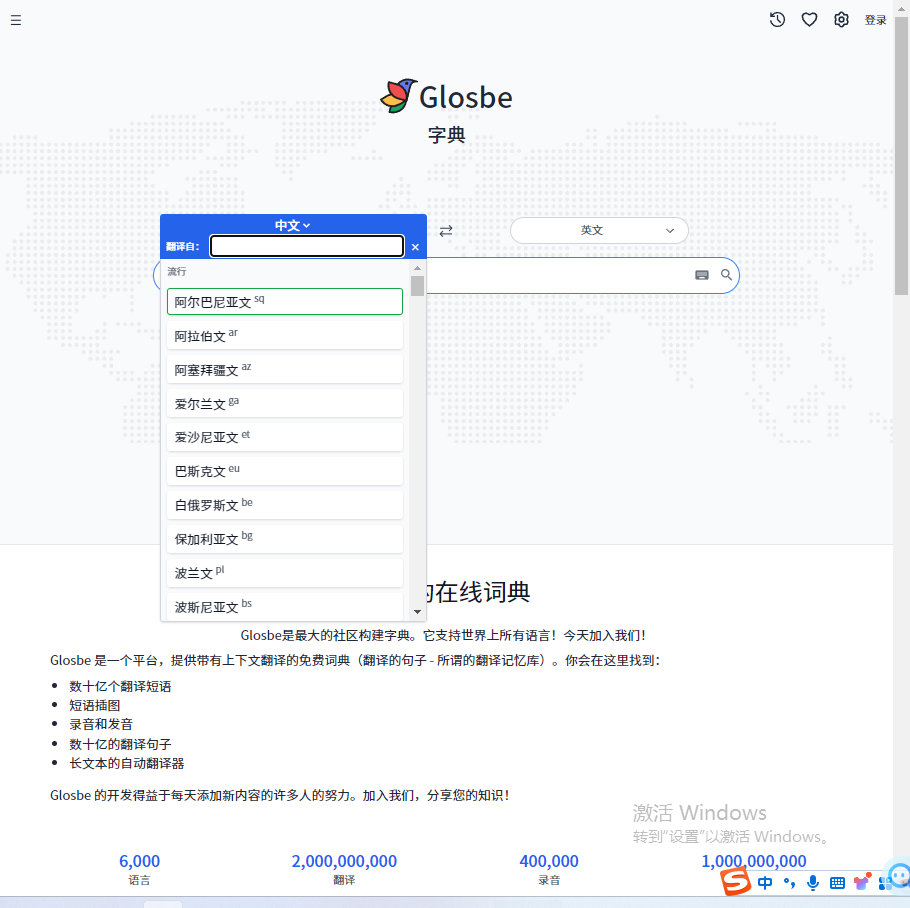Image resolution: width=910 pixels, height=908 pixels.
Task: Click the 字典 heading under logo
Action: 446,135
